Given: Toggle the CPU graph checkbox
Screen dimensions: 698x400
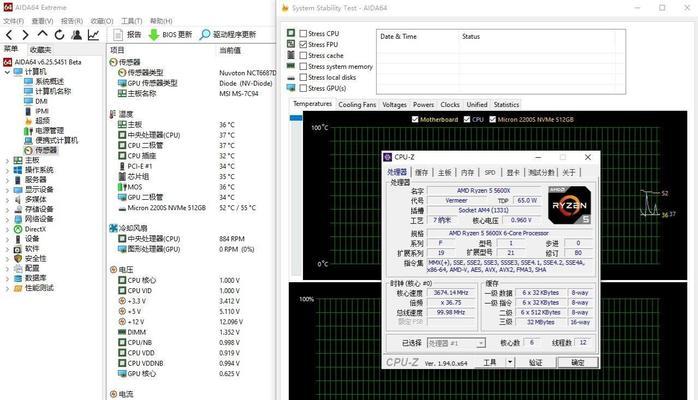Looking at the screenshot, I should [467, 119].
